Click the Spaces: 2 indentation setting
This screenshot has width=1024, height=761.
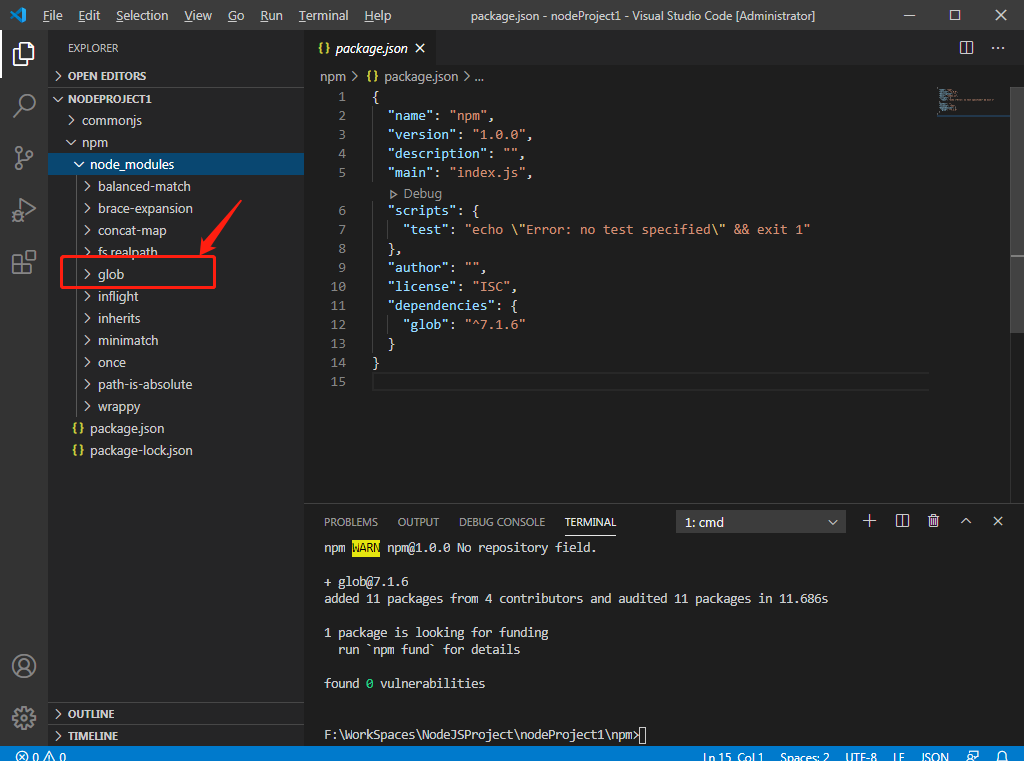(x=805, y=756)
